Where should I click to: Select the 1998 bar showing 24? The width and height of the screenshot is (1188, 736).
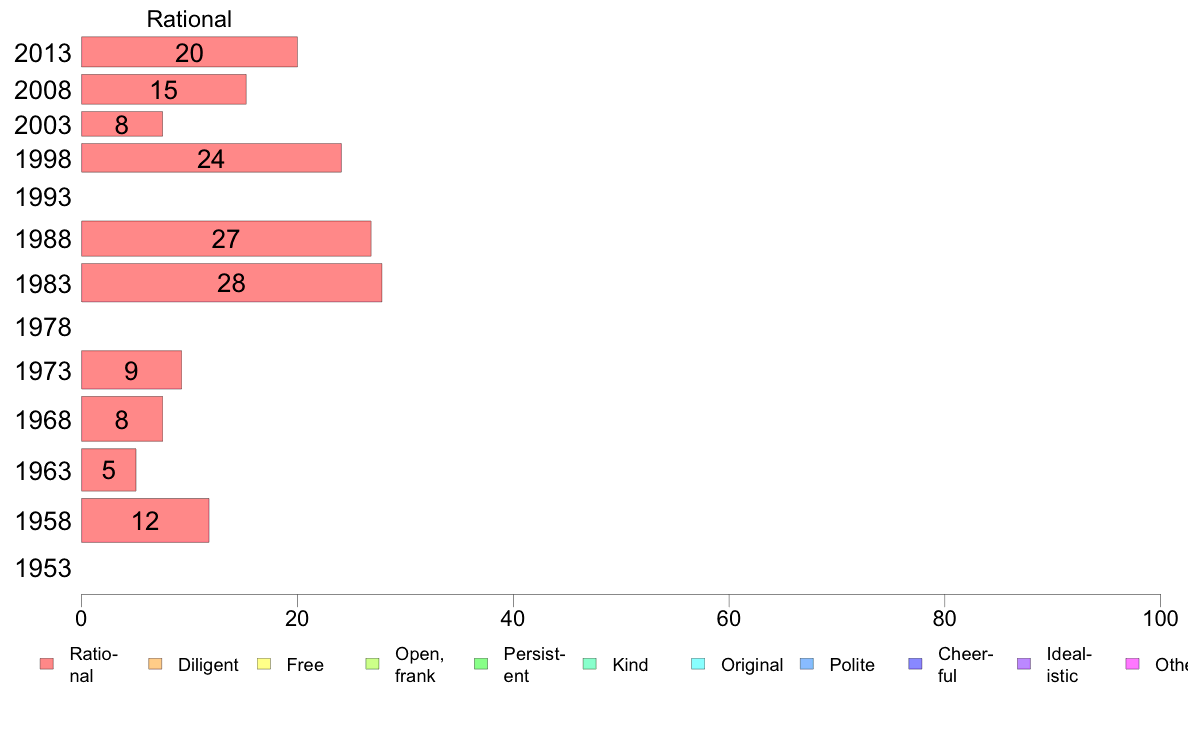(211, 158)
